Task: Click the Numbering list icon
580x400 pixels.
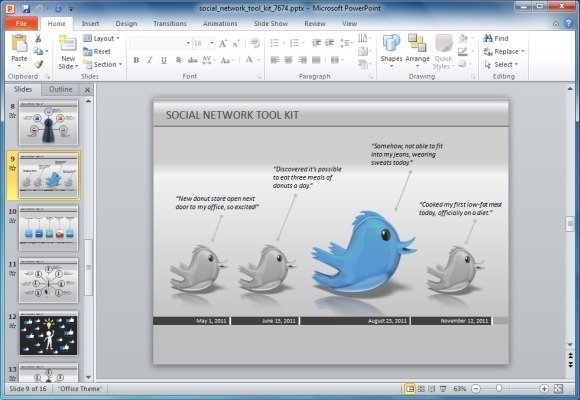Action: [x=294, y=43]
